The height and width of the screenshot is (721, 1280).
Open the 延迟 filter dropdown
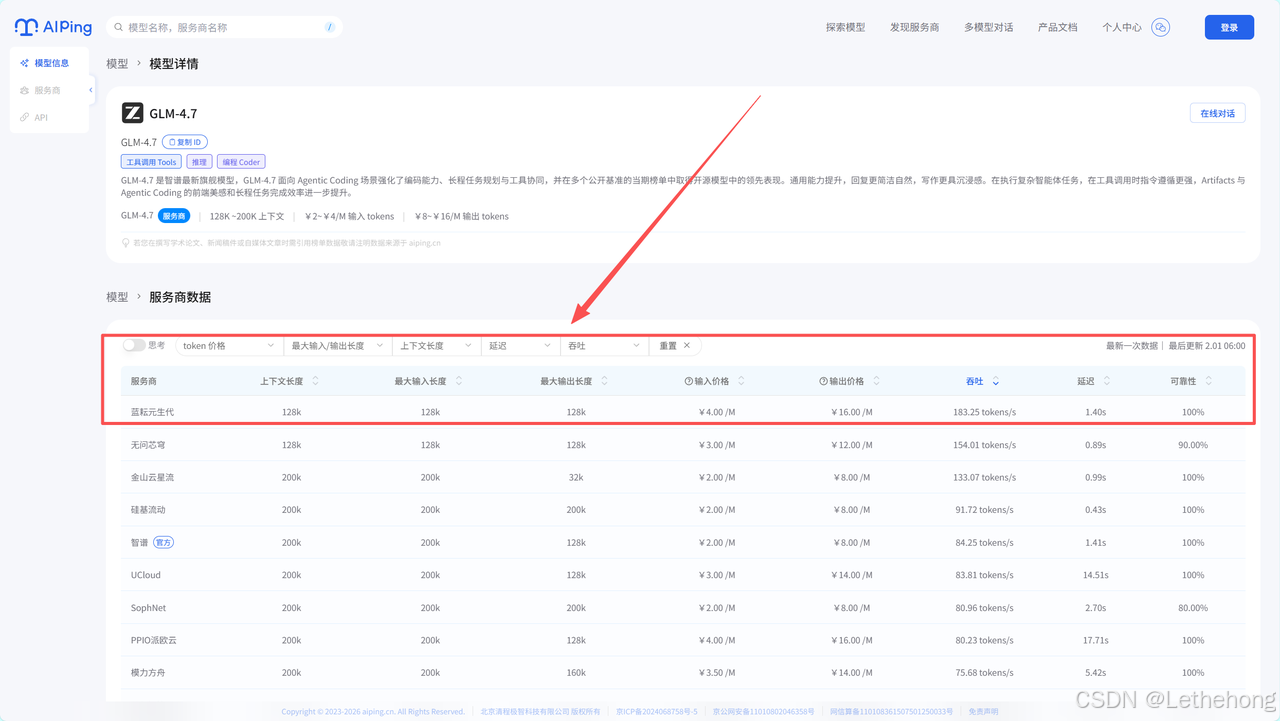pos(520,346)
